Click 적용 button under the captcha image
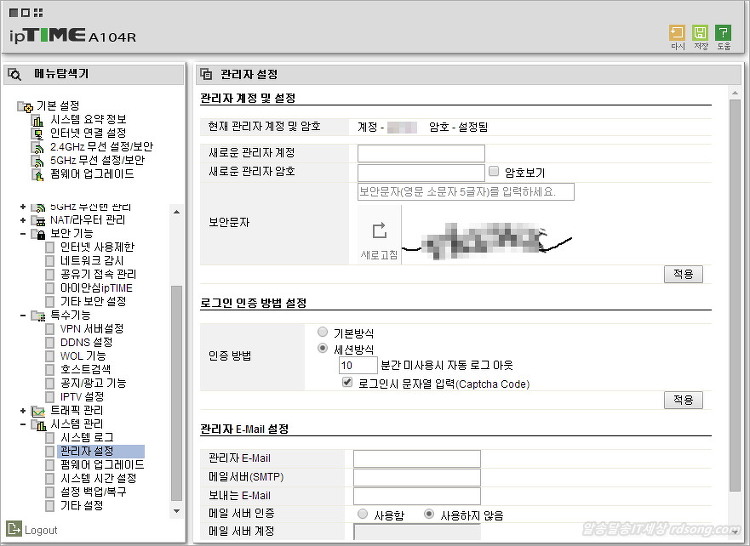 [x=683, y=274]
